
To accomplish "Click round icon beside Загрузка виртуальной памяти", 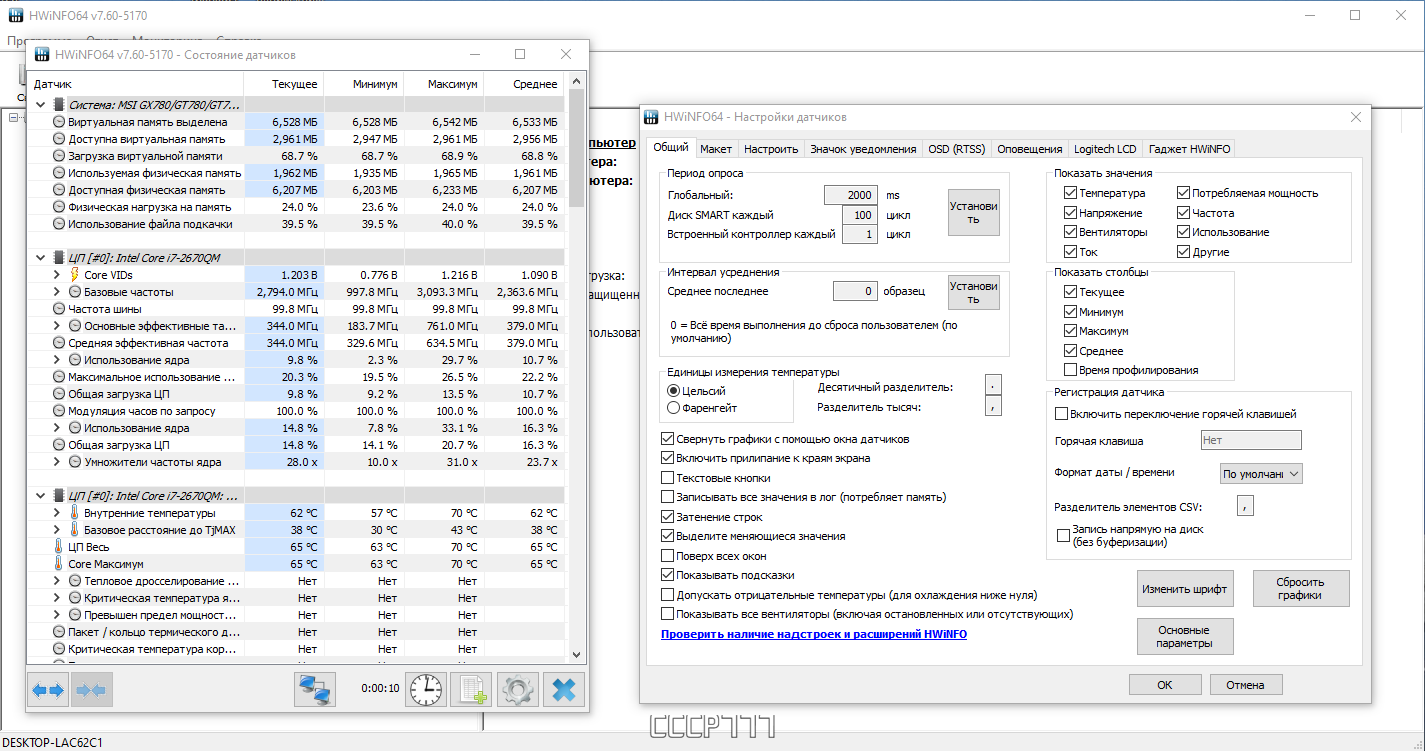I will coord(59,155).
